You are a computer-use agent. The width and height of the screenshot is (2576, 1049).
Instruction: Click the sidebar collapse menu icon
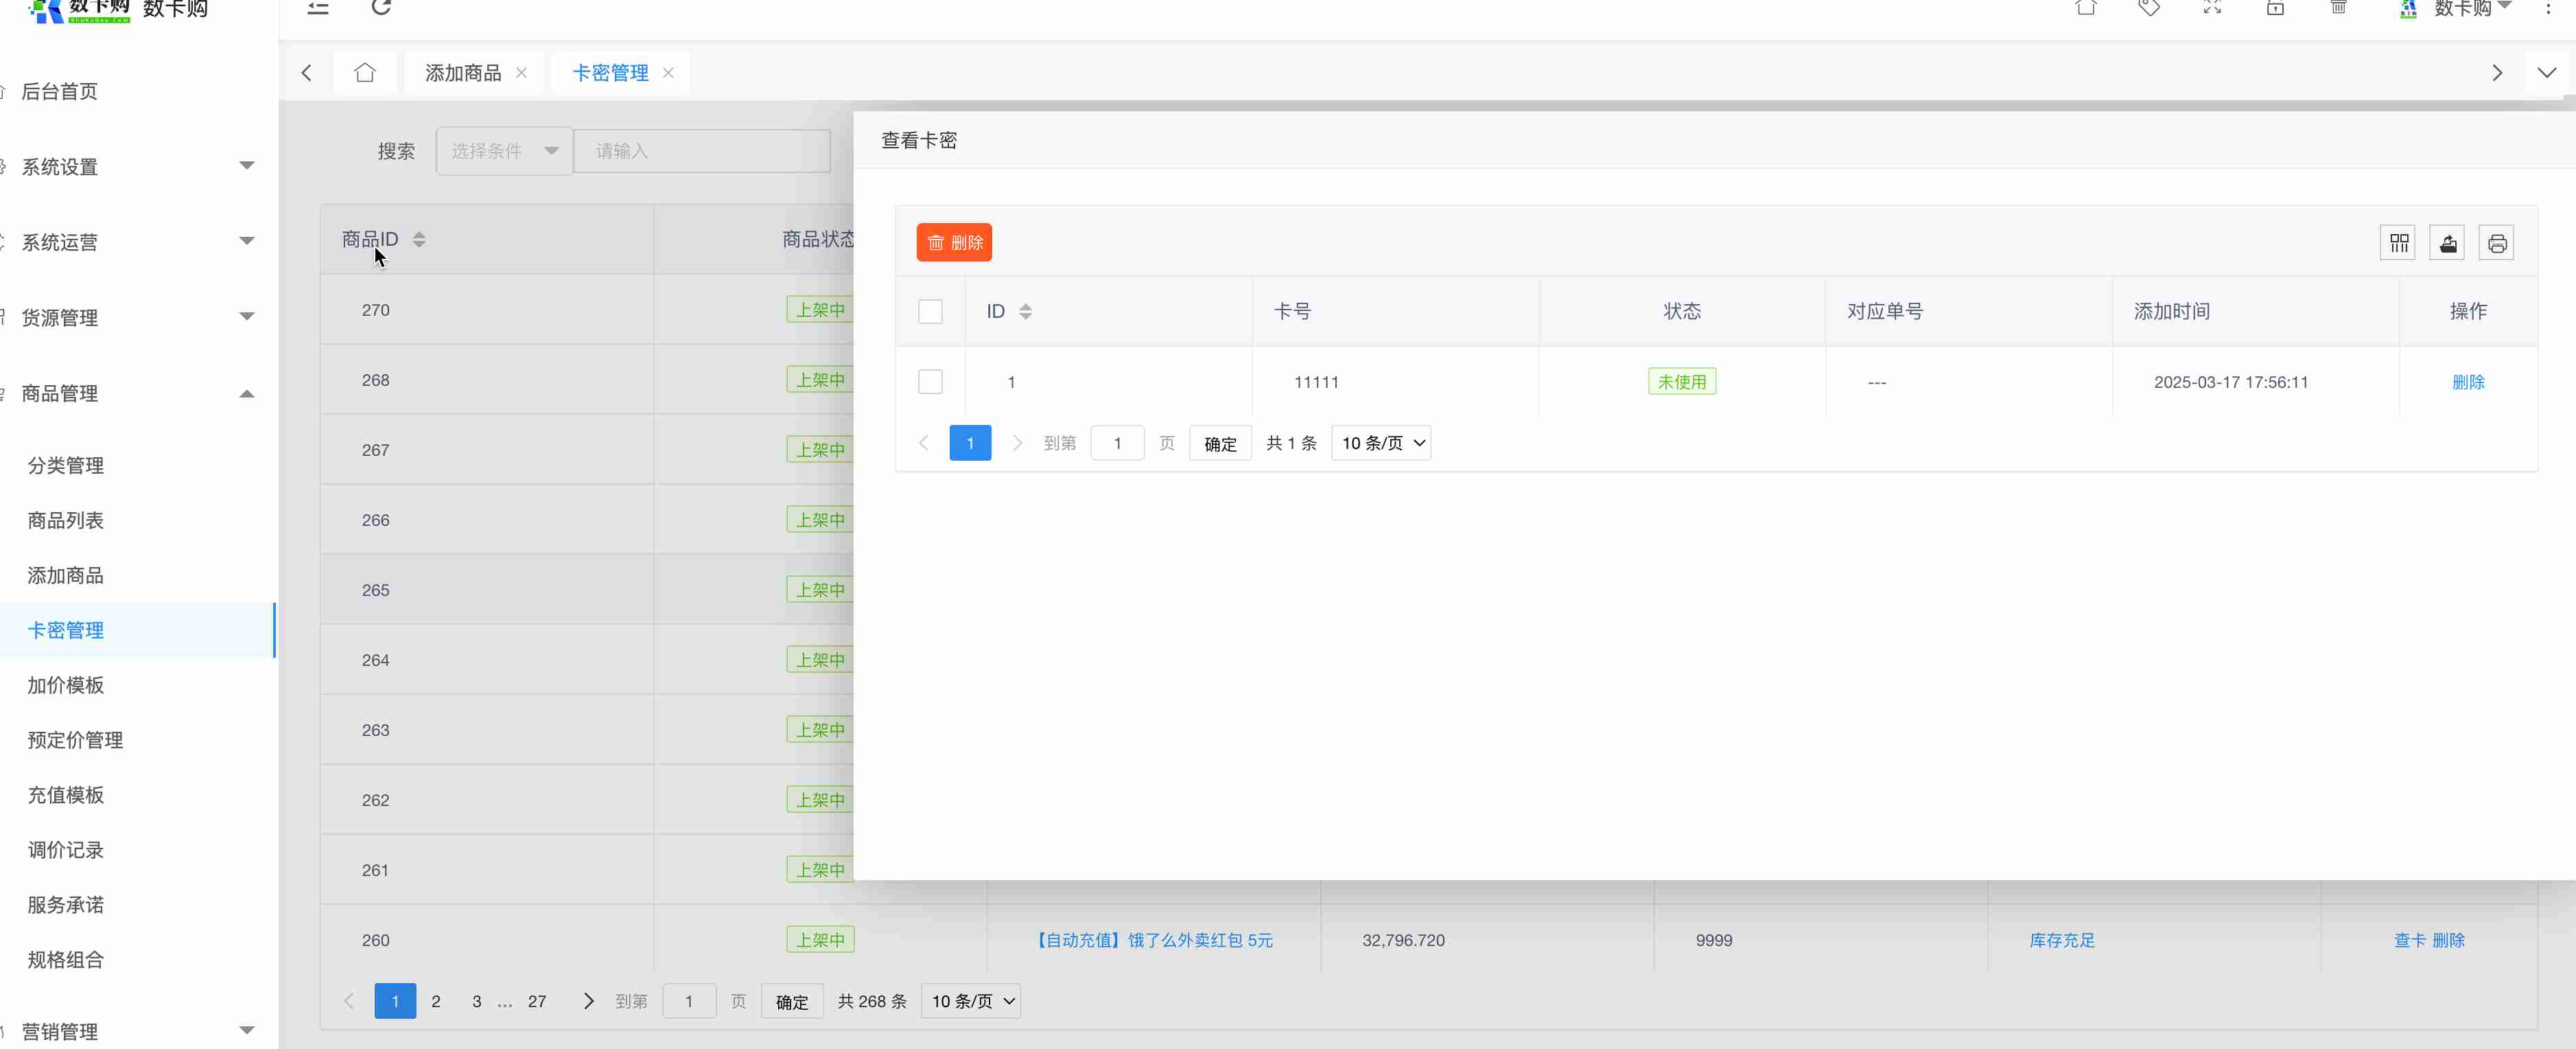pos(318,8)
